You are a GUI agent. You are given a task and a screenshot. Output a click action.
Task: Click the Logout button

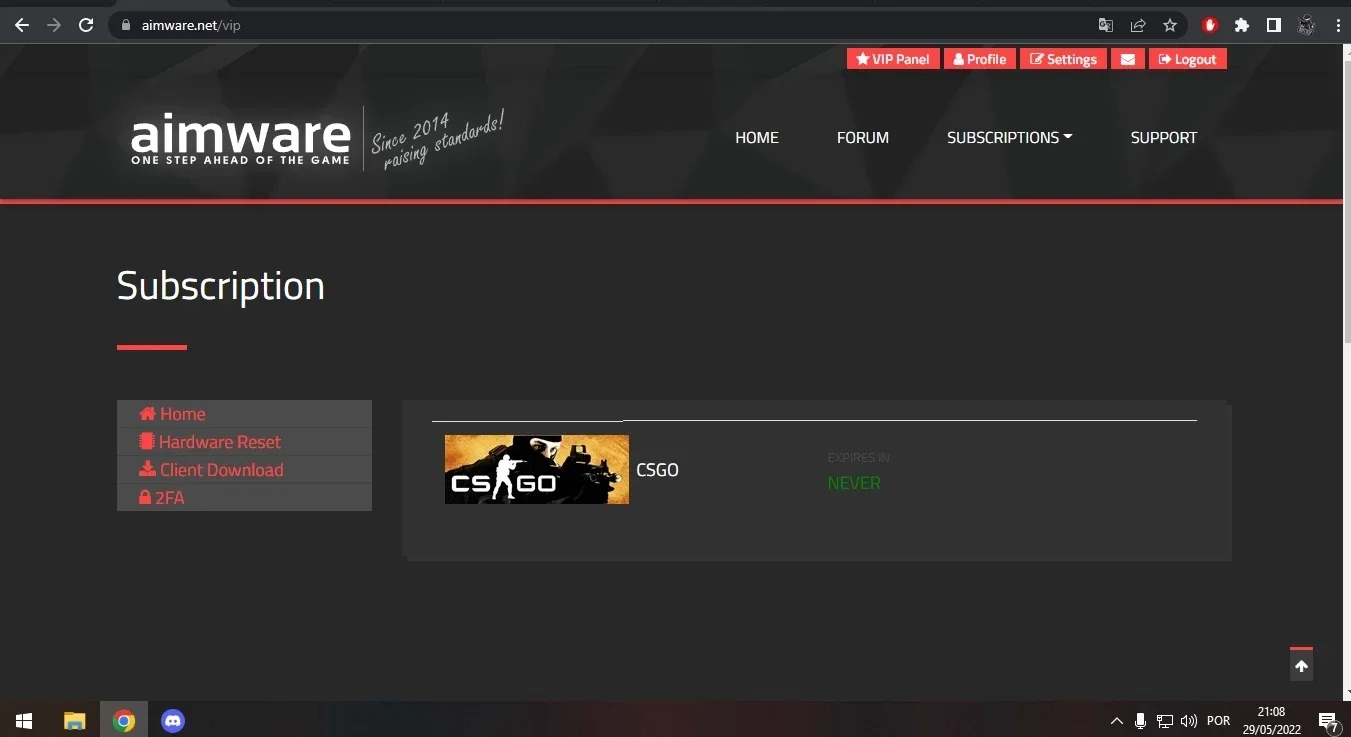[x=1187, y=59]
